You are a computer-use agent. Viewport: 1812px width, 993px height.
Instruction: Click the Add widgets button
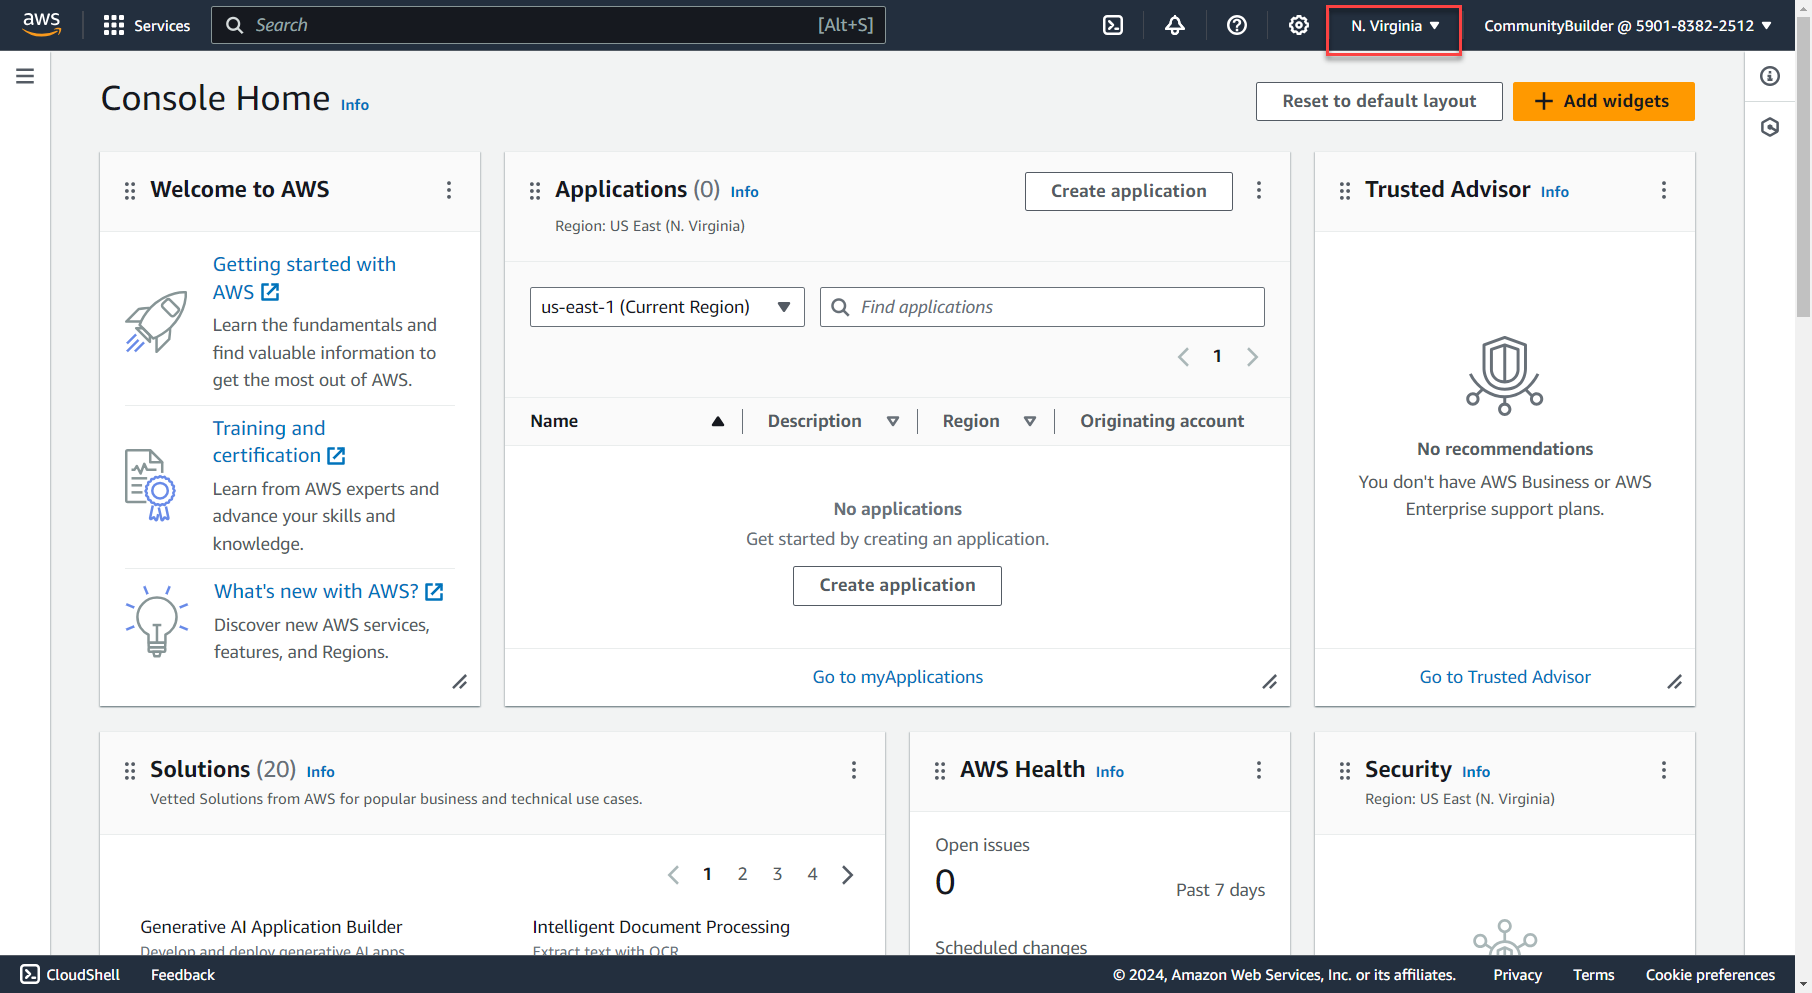[x=1603, y=101]
